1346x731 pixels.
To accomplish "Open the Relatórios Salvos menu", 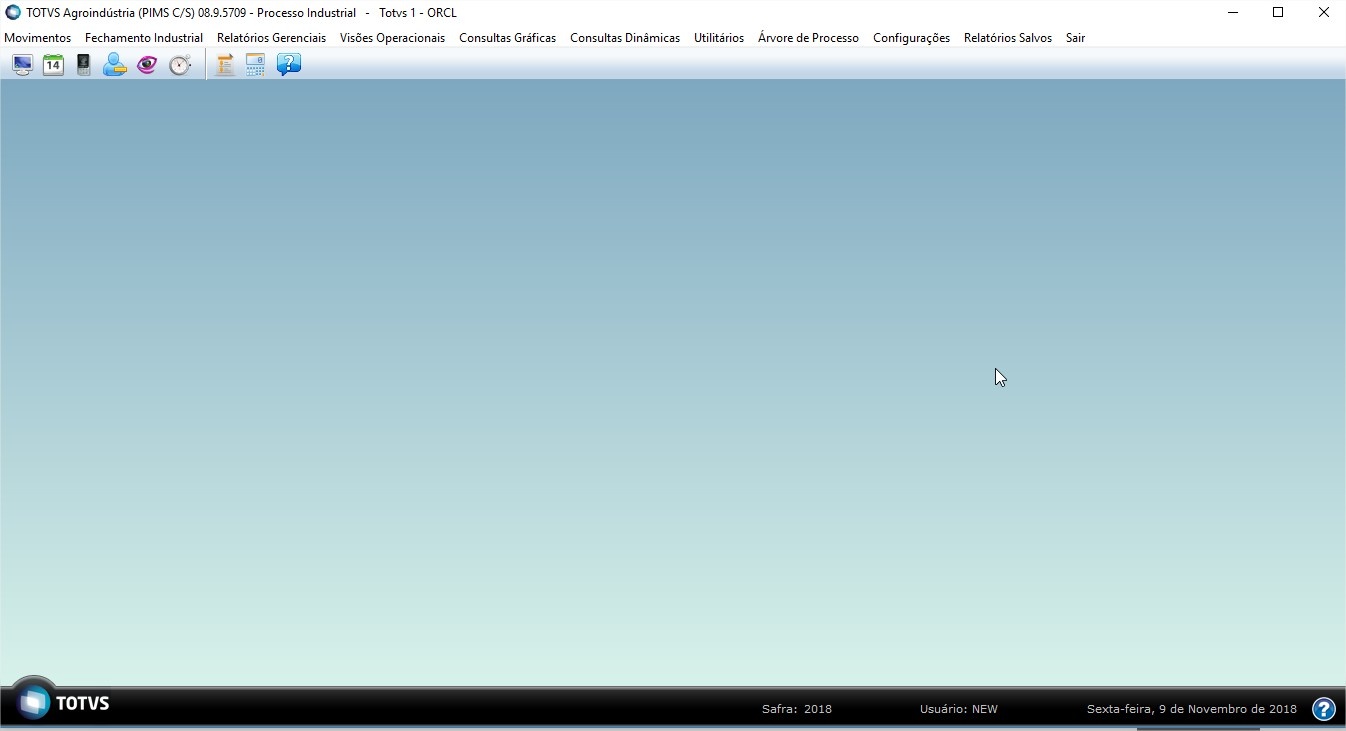I will [x=1008, y=38].
